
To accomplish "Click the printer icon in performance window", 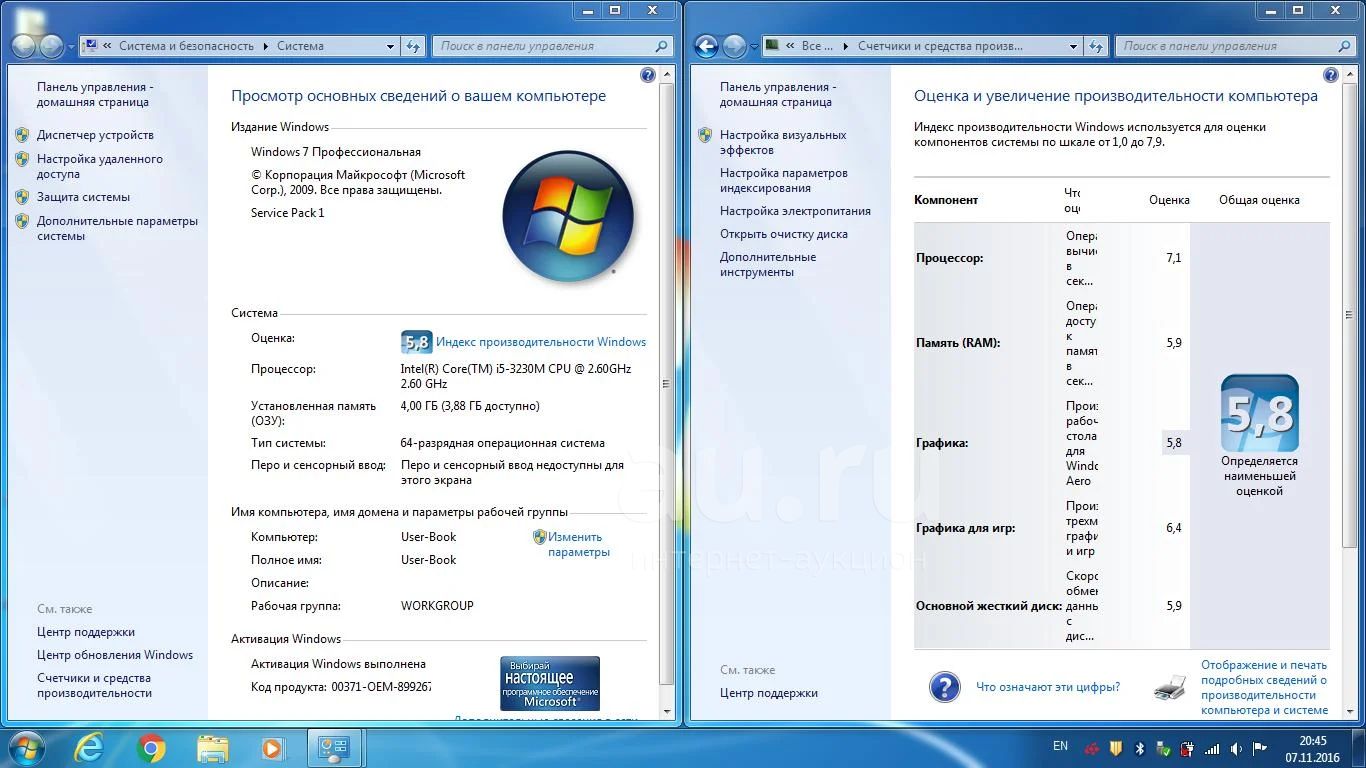I will click(1170, 687).
